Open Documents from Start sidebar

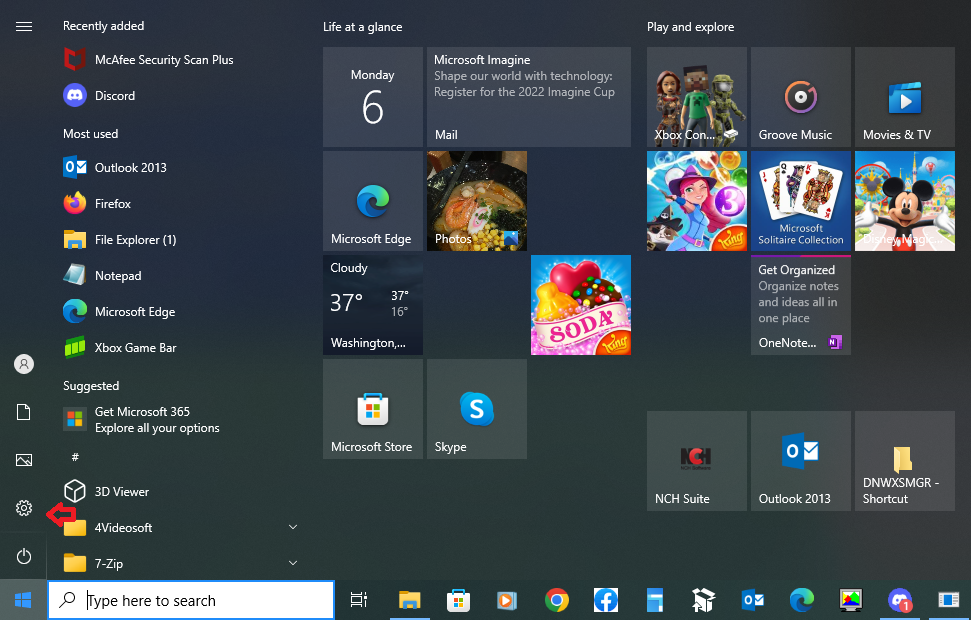pyautogui.click(x=24, y=412)
